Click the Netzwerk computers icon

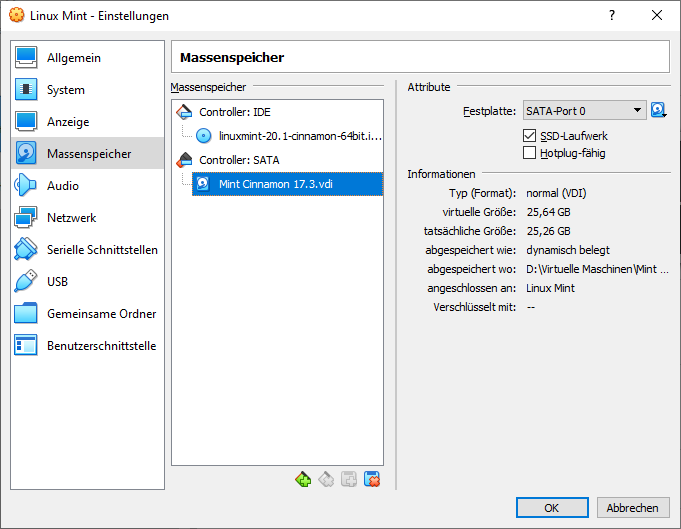26,217
